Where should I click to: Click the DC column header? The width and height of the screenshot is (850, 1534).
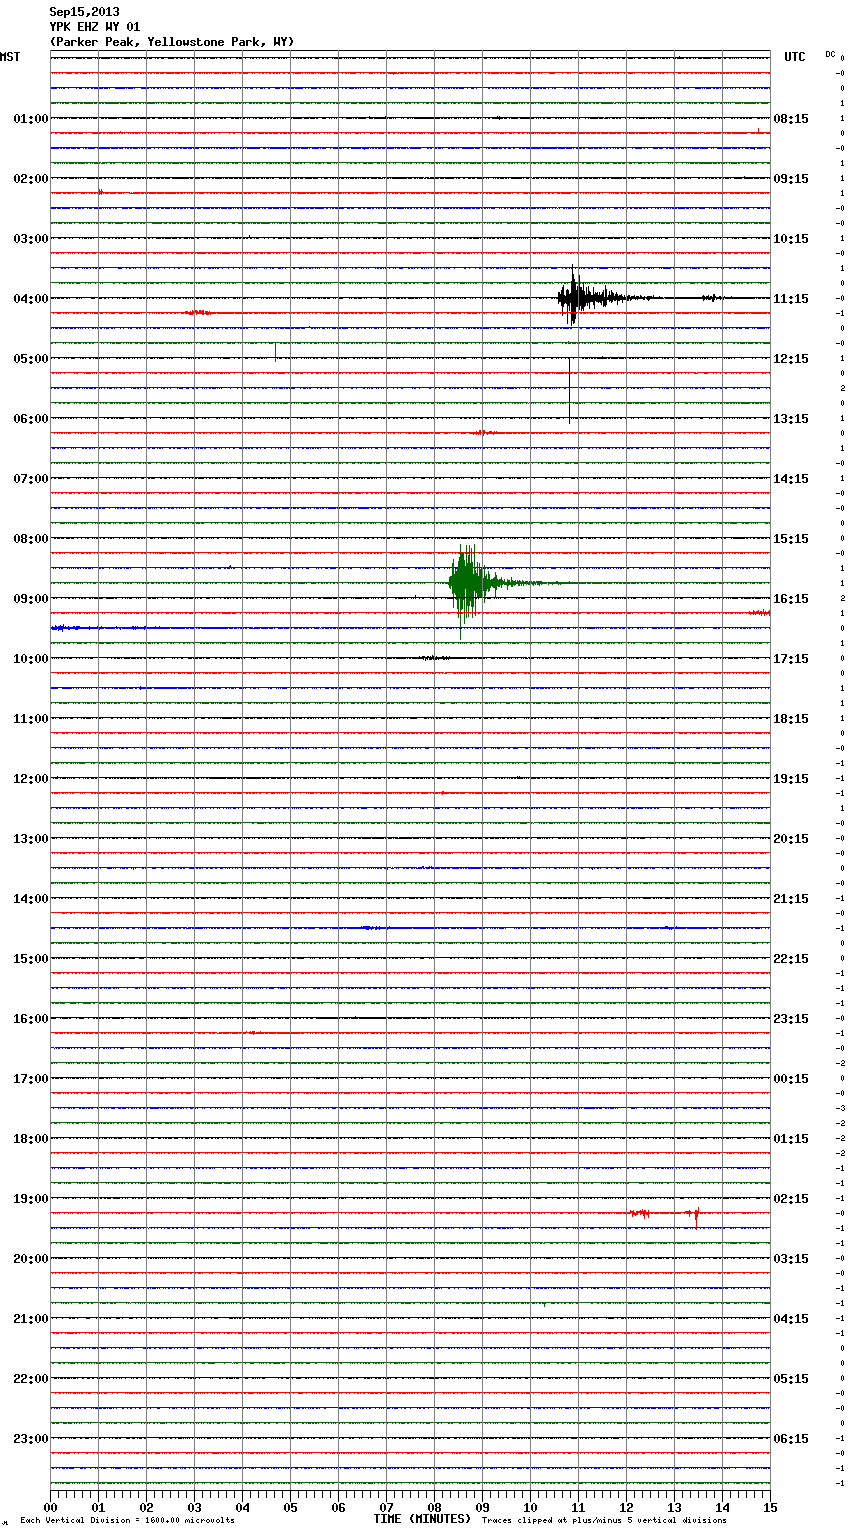click(x=830, y=54)
